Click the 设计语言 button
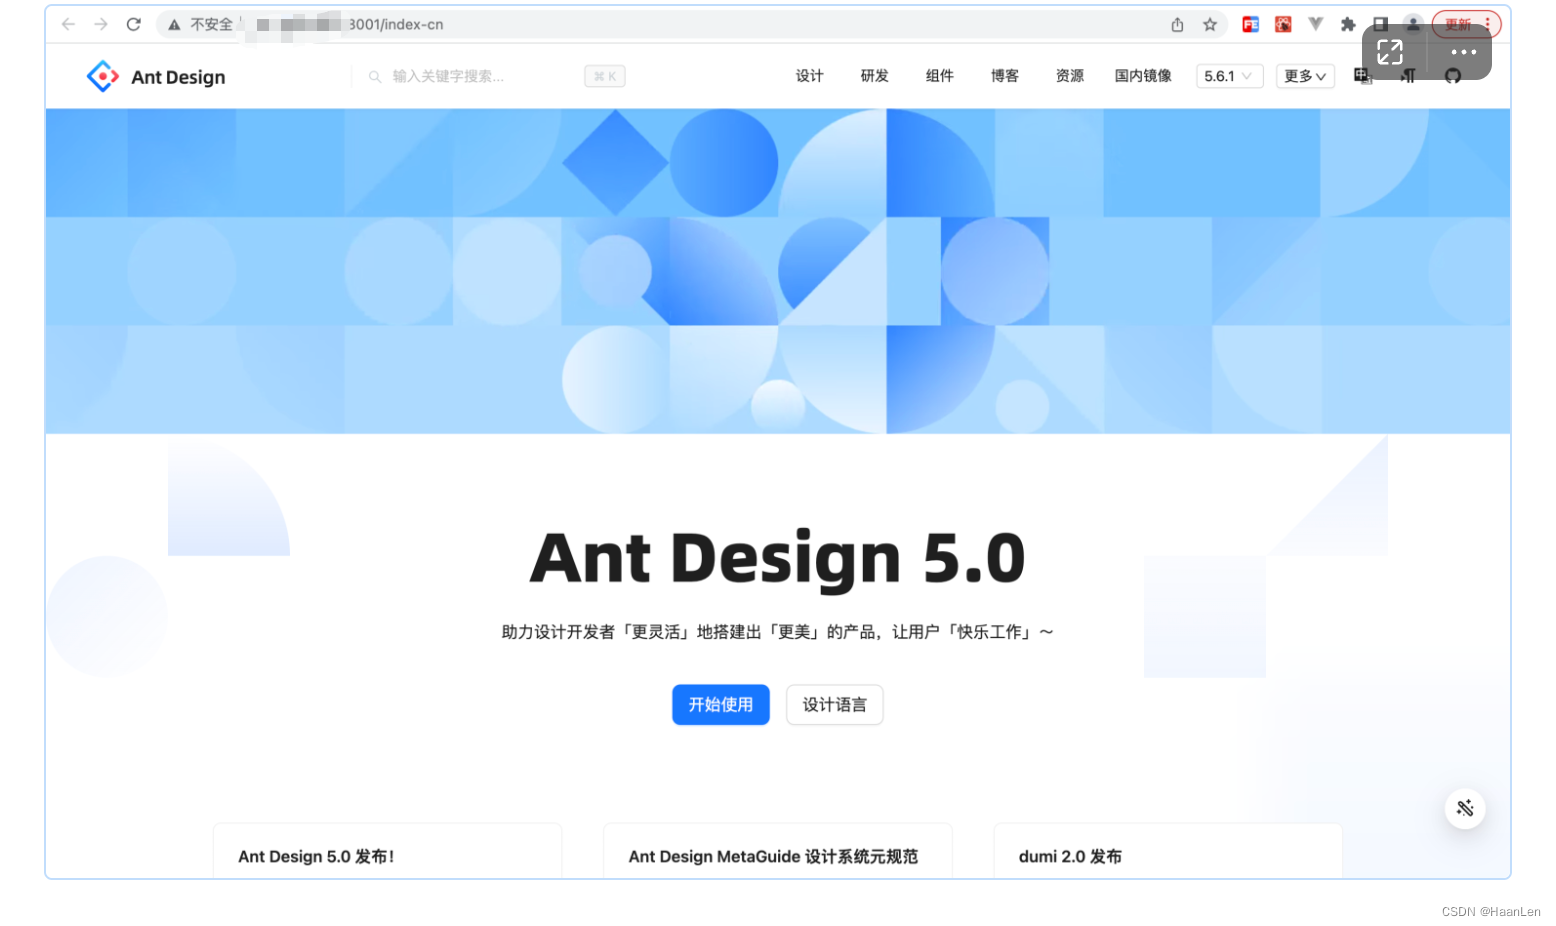The height and width of the screenshot is (926, 1556). point(835,705)
